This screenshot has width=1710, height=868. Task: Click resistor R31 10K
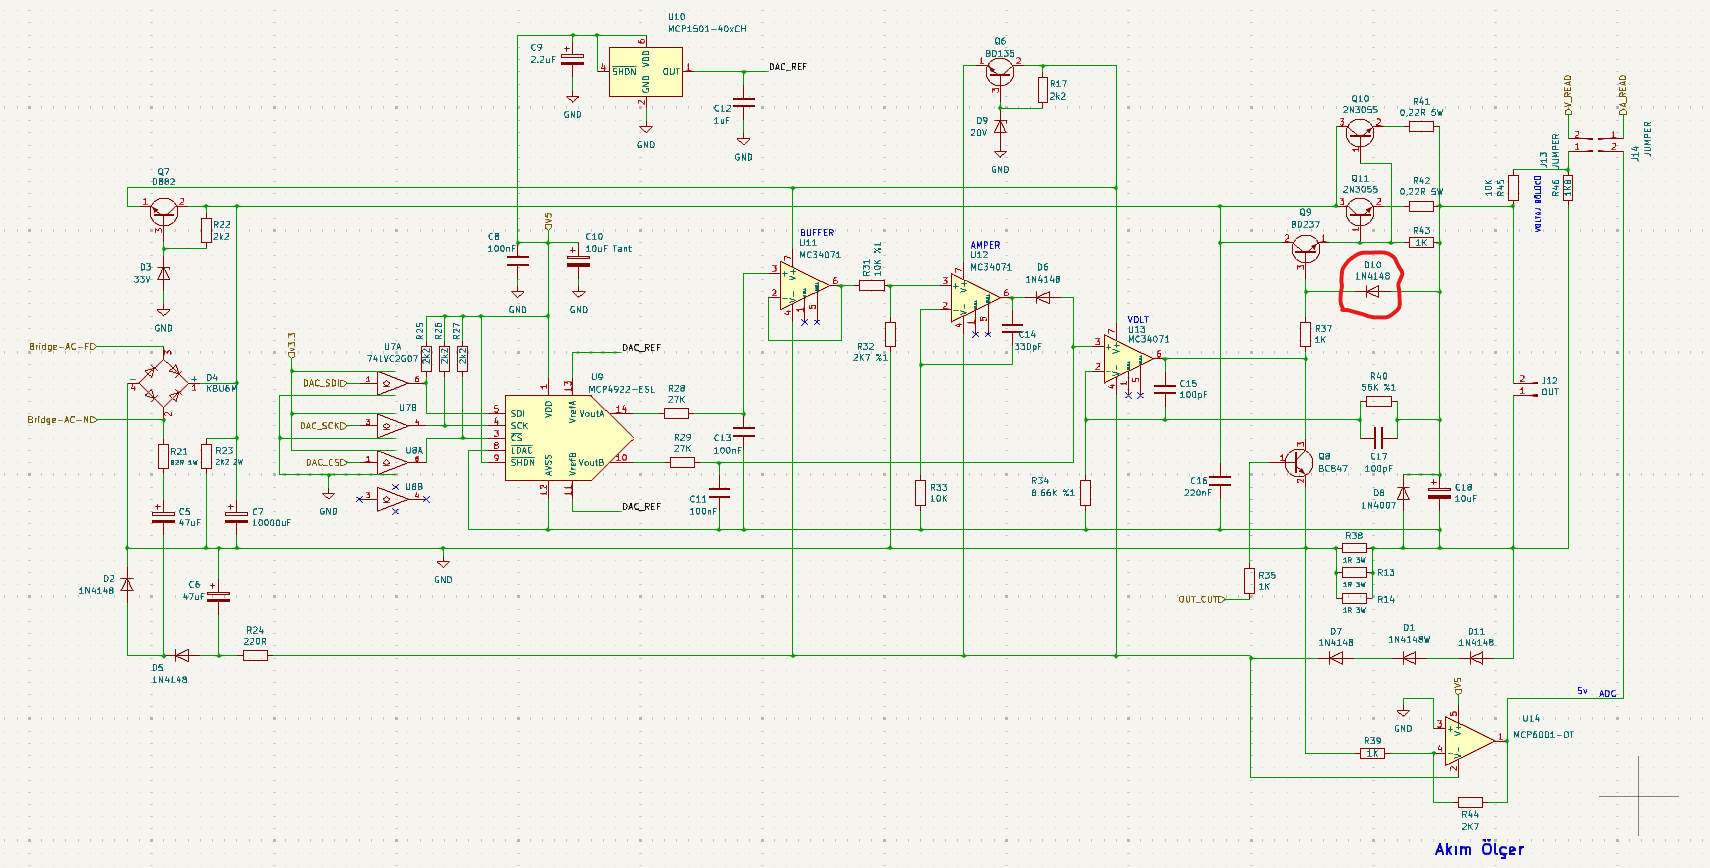point(872,285)
